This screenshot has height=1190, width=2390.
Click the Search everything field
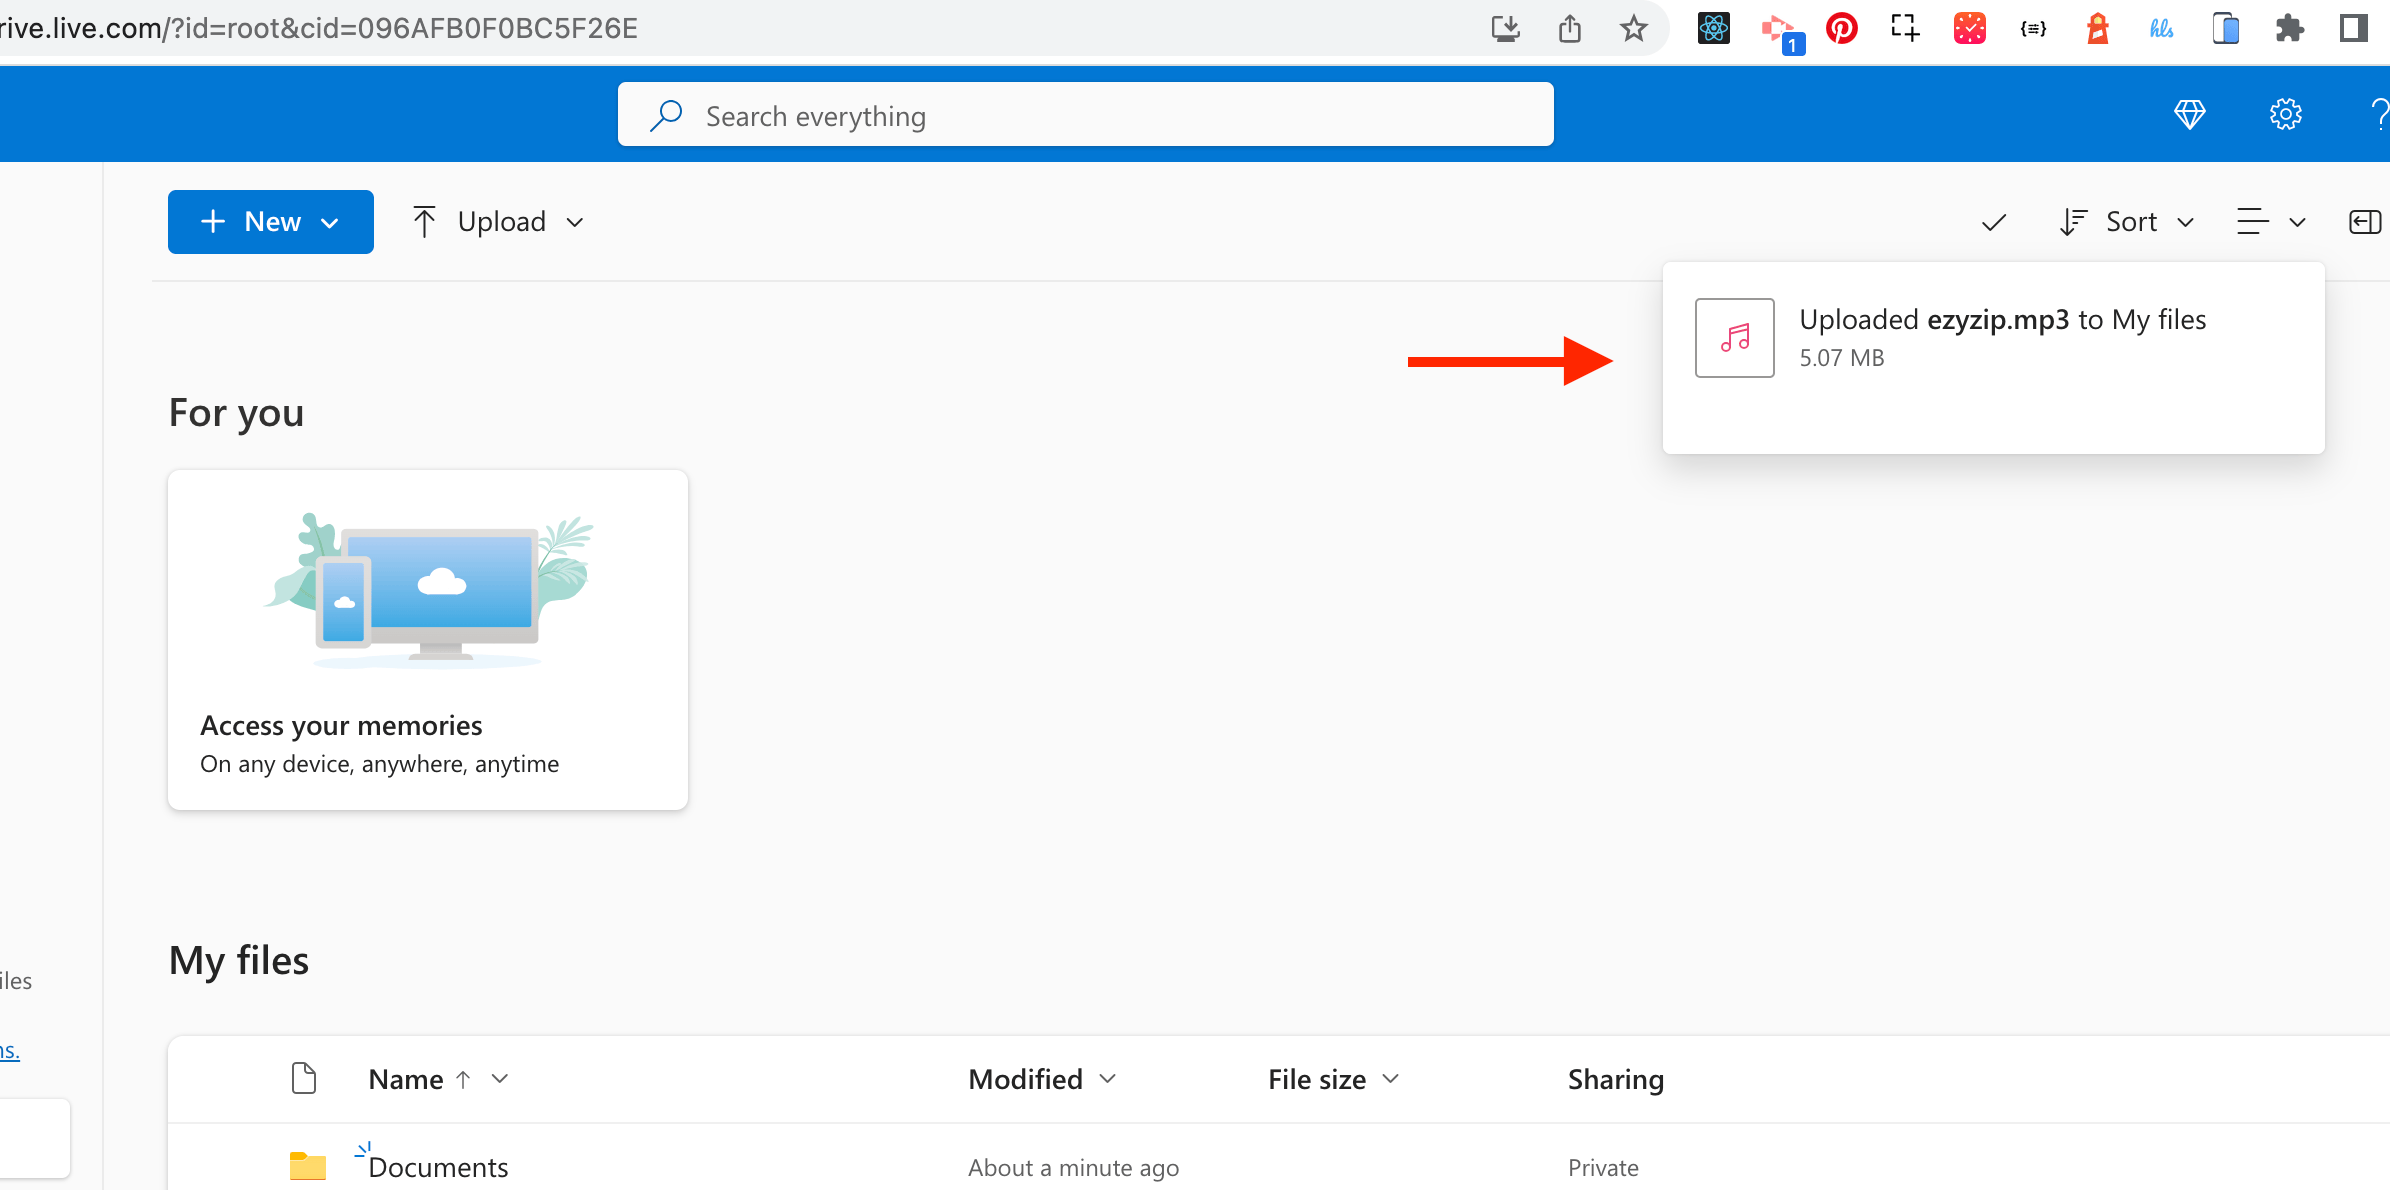coord(1085,116)
